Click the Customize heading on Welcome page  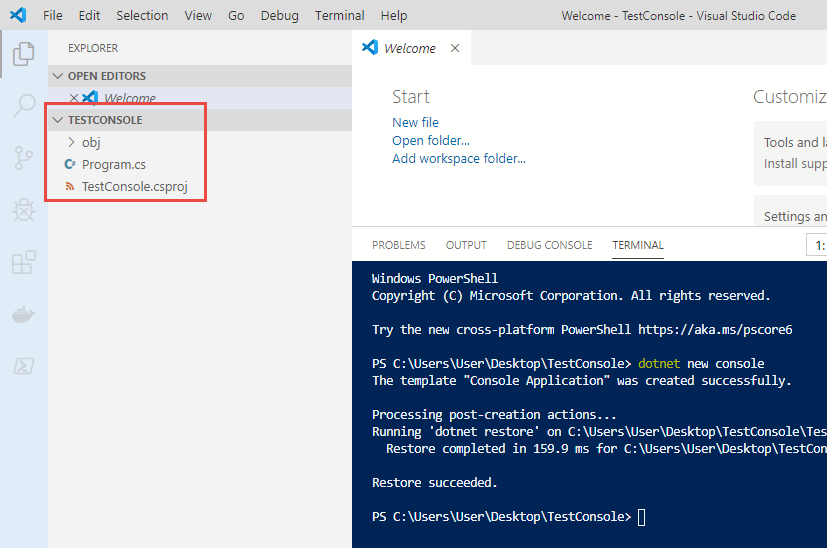790,97
